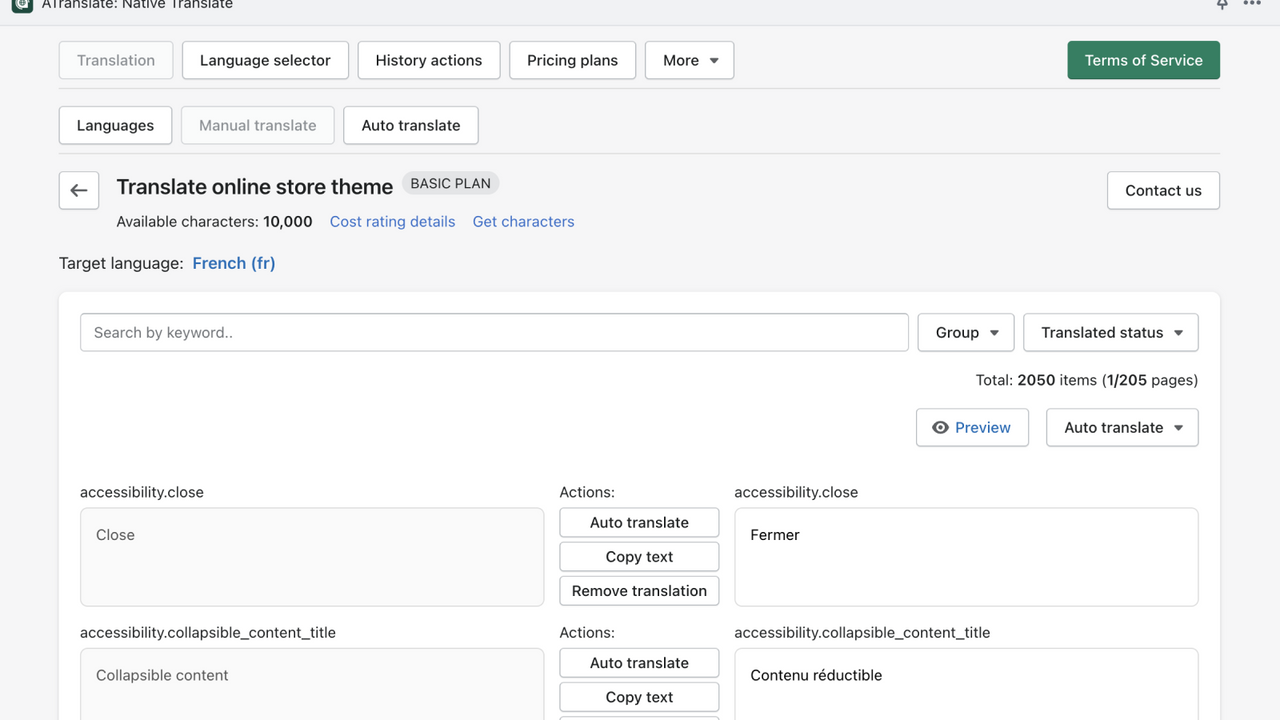Image resolution: width=1280 pixels, height=720 pixels.
Task: Click the Translate online store theme heading
Action: coord(255,187)
